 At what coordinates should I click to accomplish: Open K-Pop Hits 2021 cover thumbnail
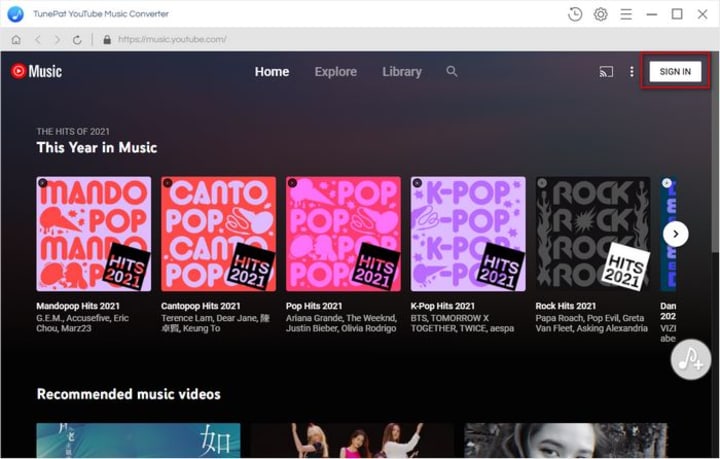(468, 234)
